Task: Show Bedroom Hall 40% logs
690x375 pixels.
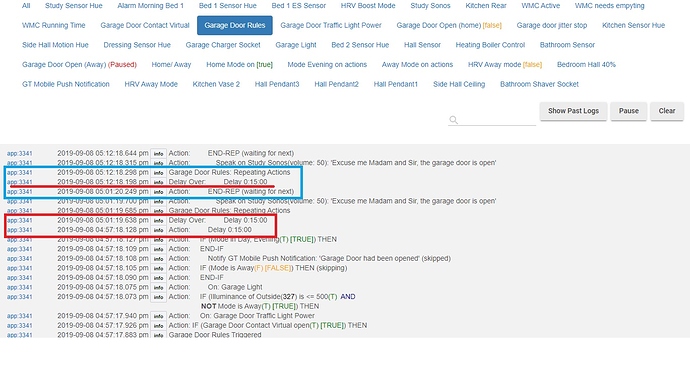Action: (586, 65)
